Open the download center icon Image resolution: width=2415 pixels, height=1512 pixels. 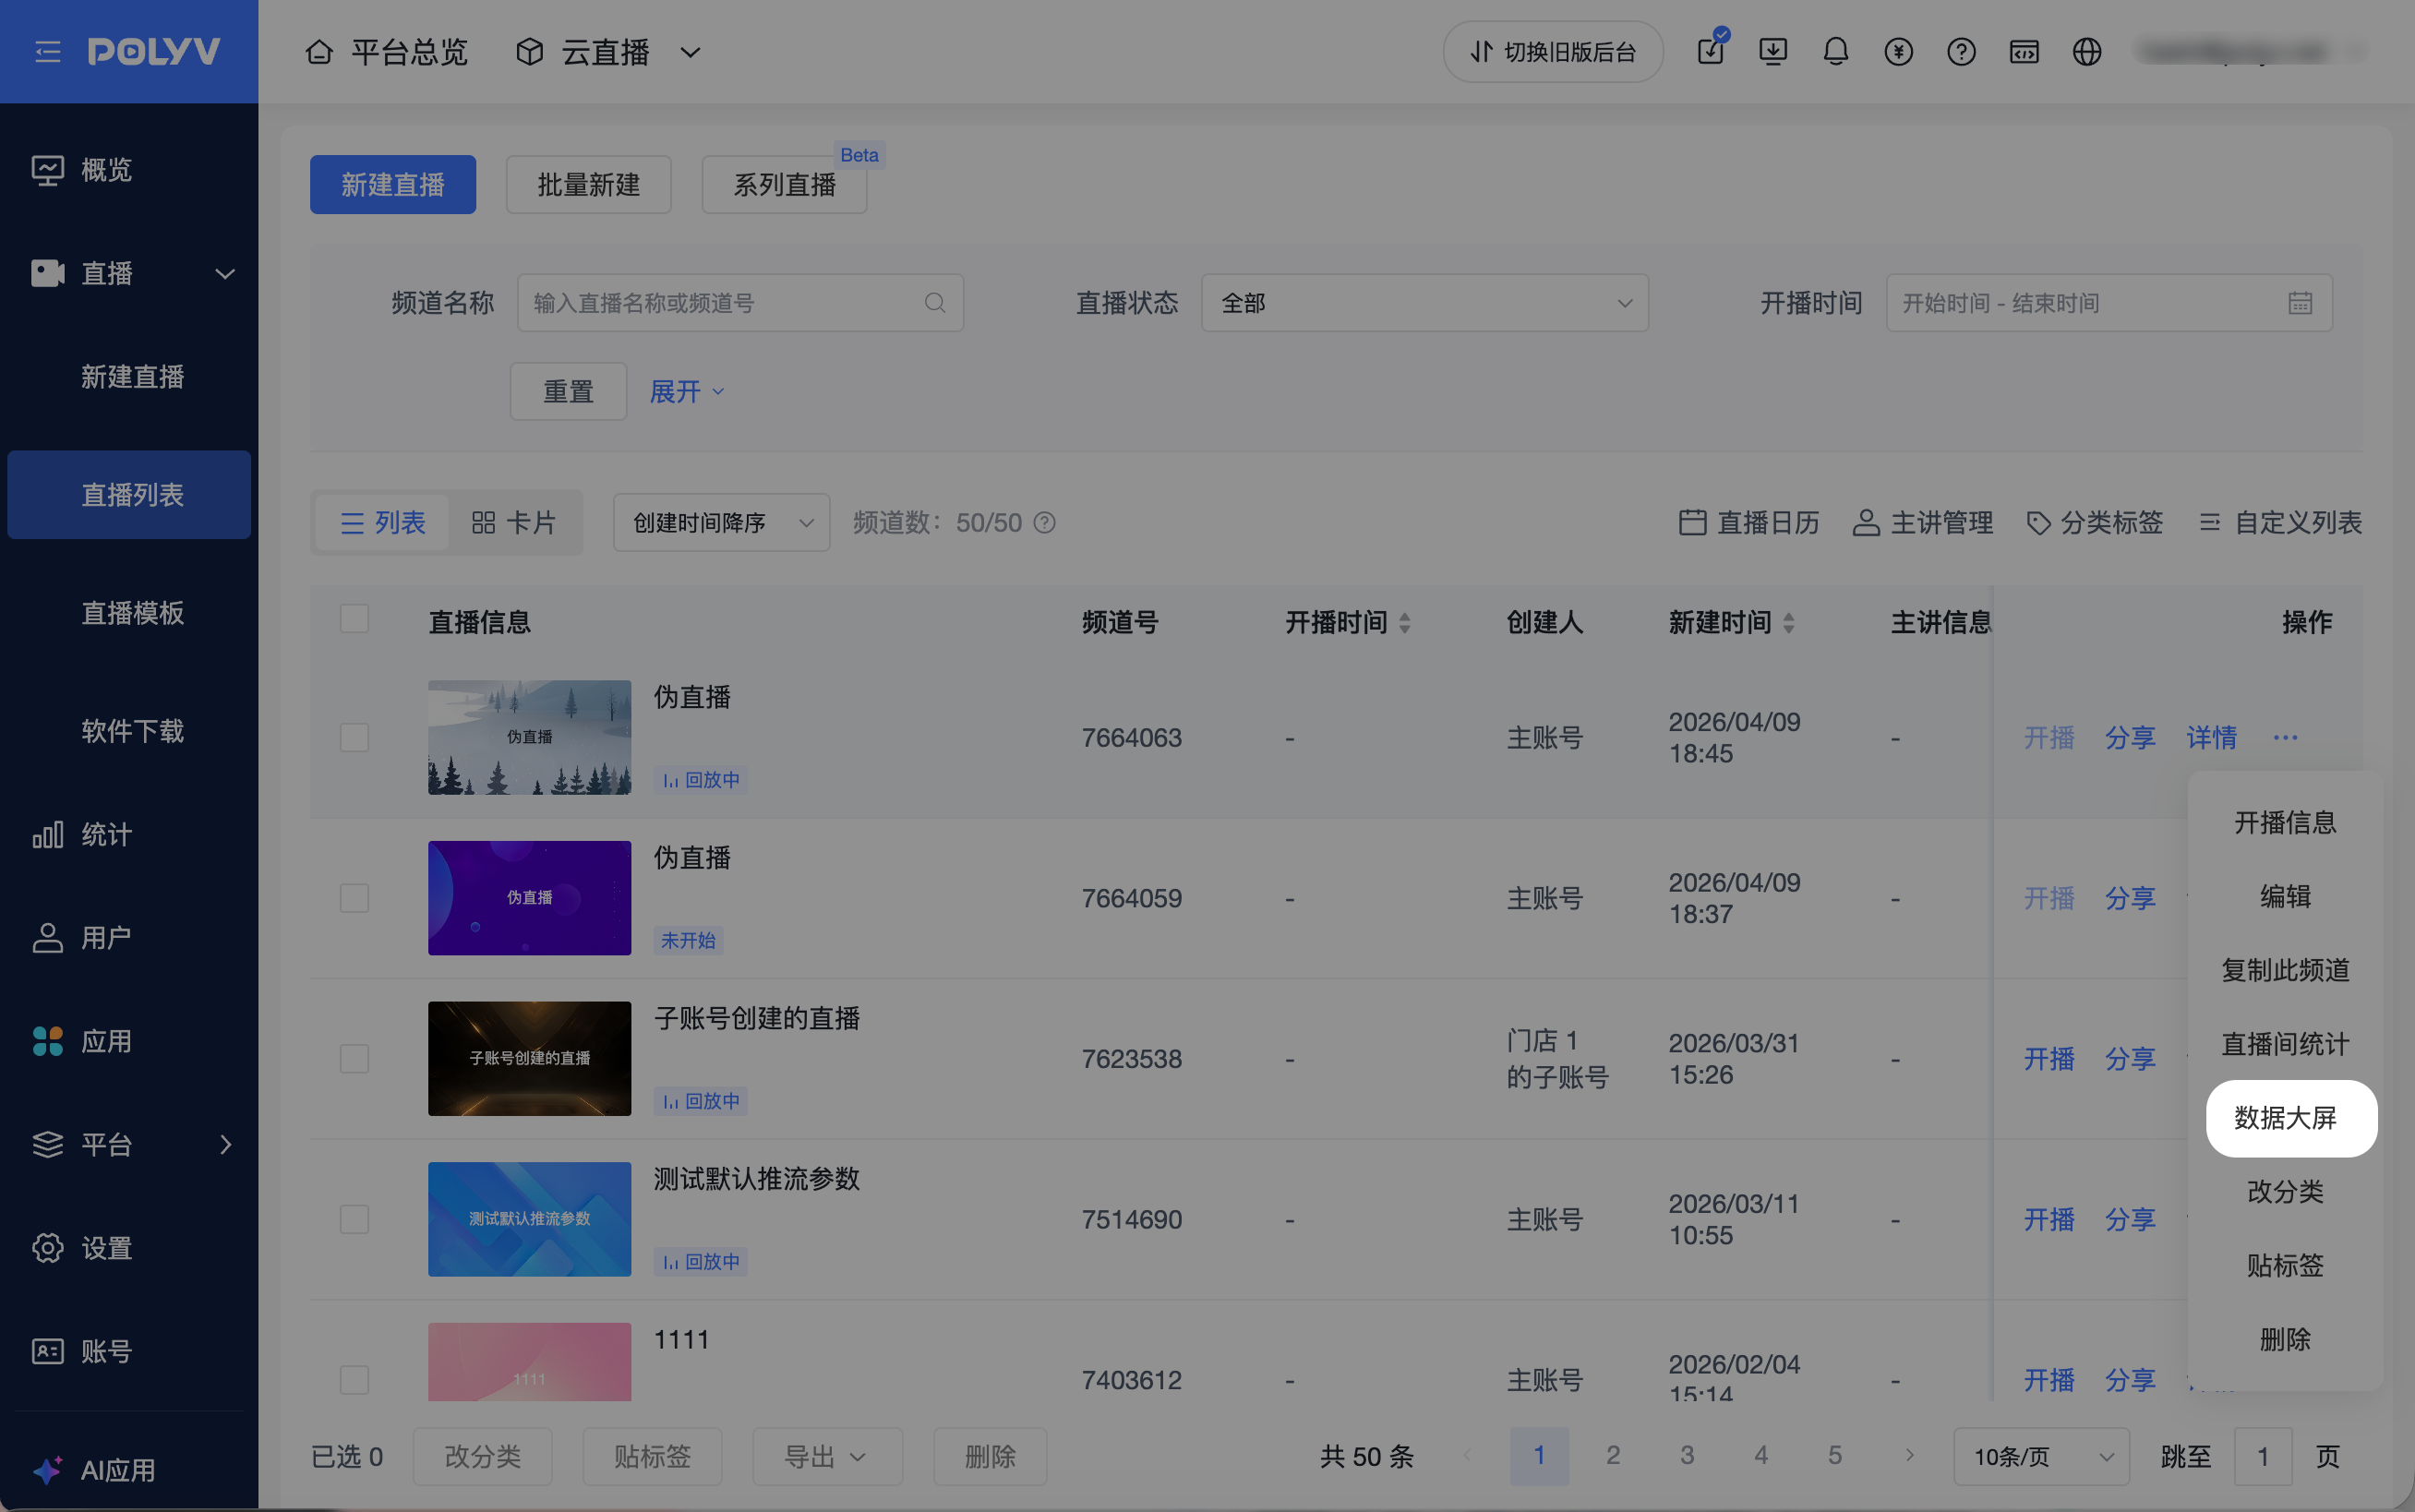(x=1773, y=52)
